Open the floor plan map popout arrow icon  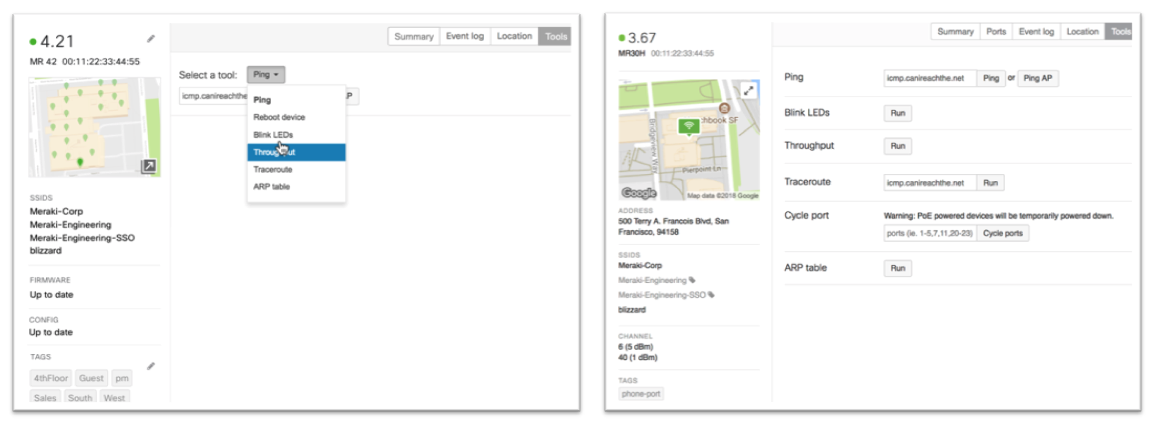(148, 166)
